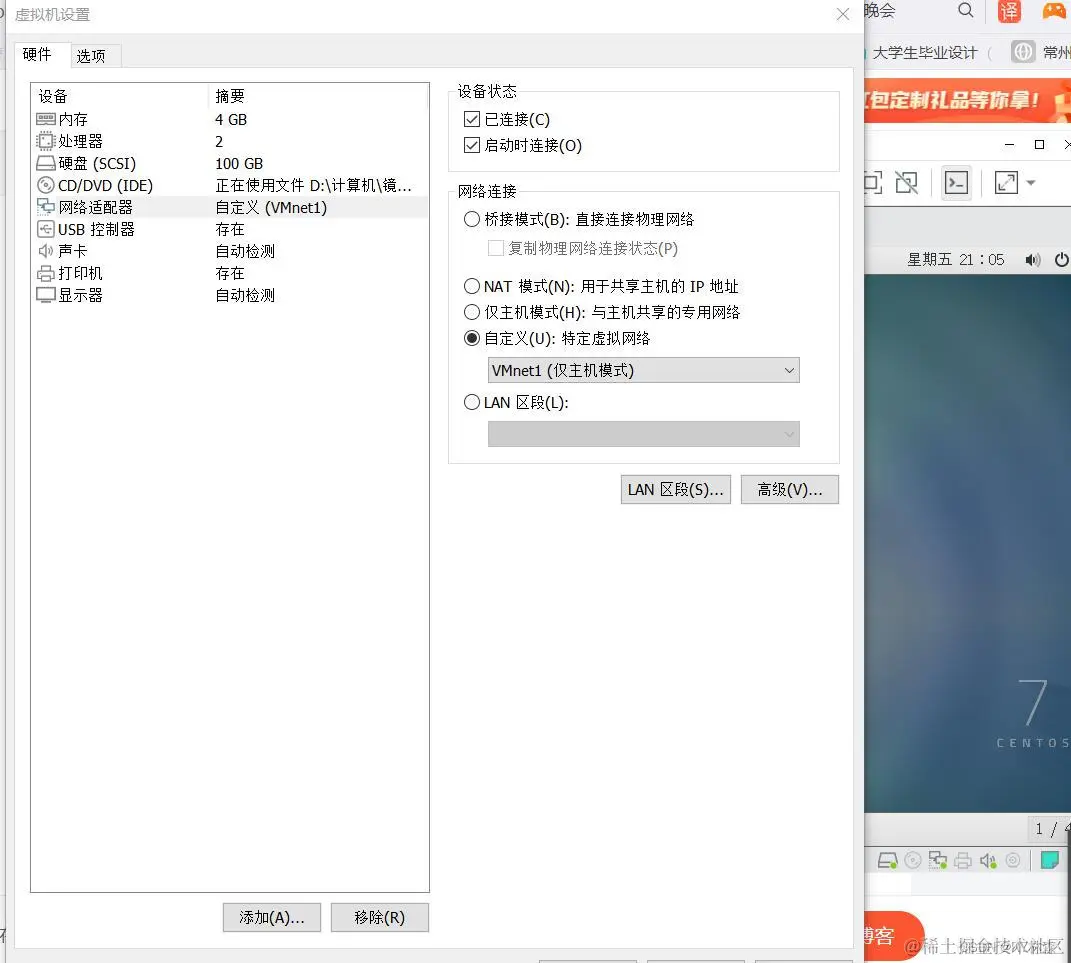Click the red 译 translate icon in browser
This screenshot has height=963, width=1071.
tap(1009, 11)
